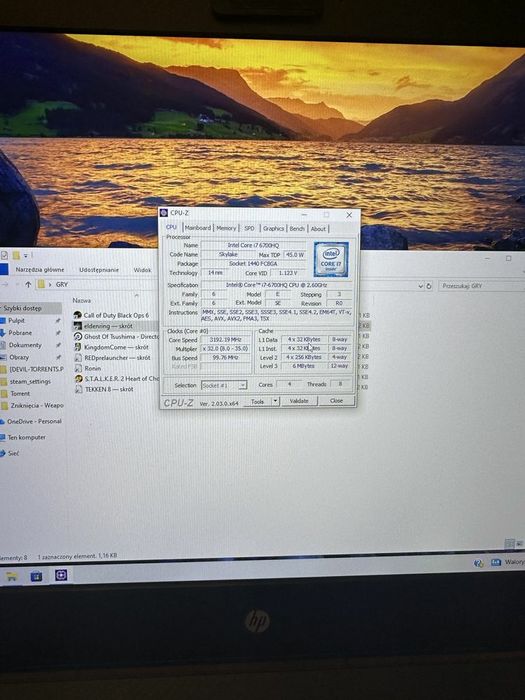The image size is (525, 700).
Task: Switch to CPU tab in CPU-Z
Action: 171,227
